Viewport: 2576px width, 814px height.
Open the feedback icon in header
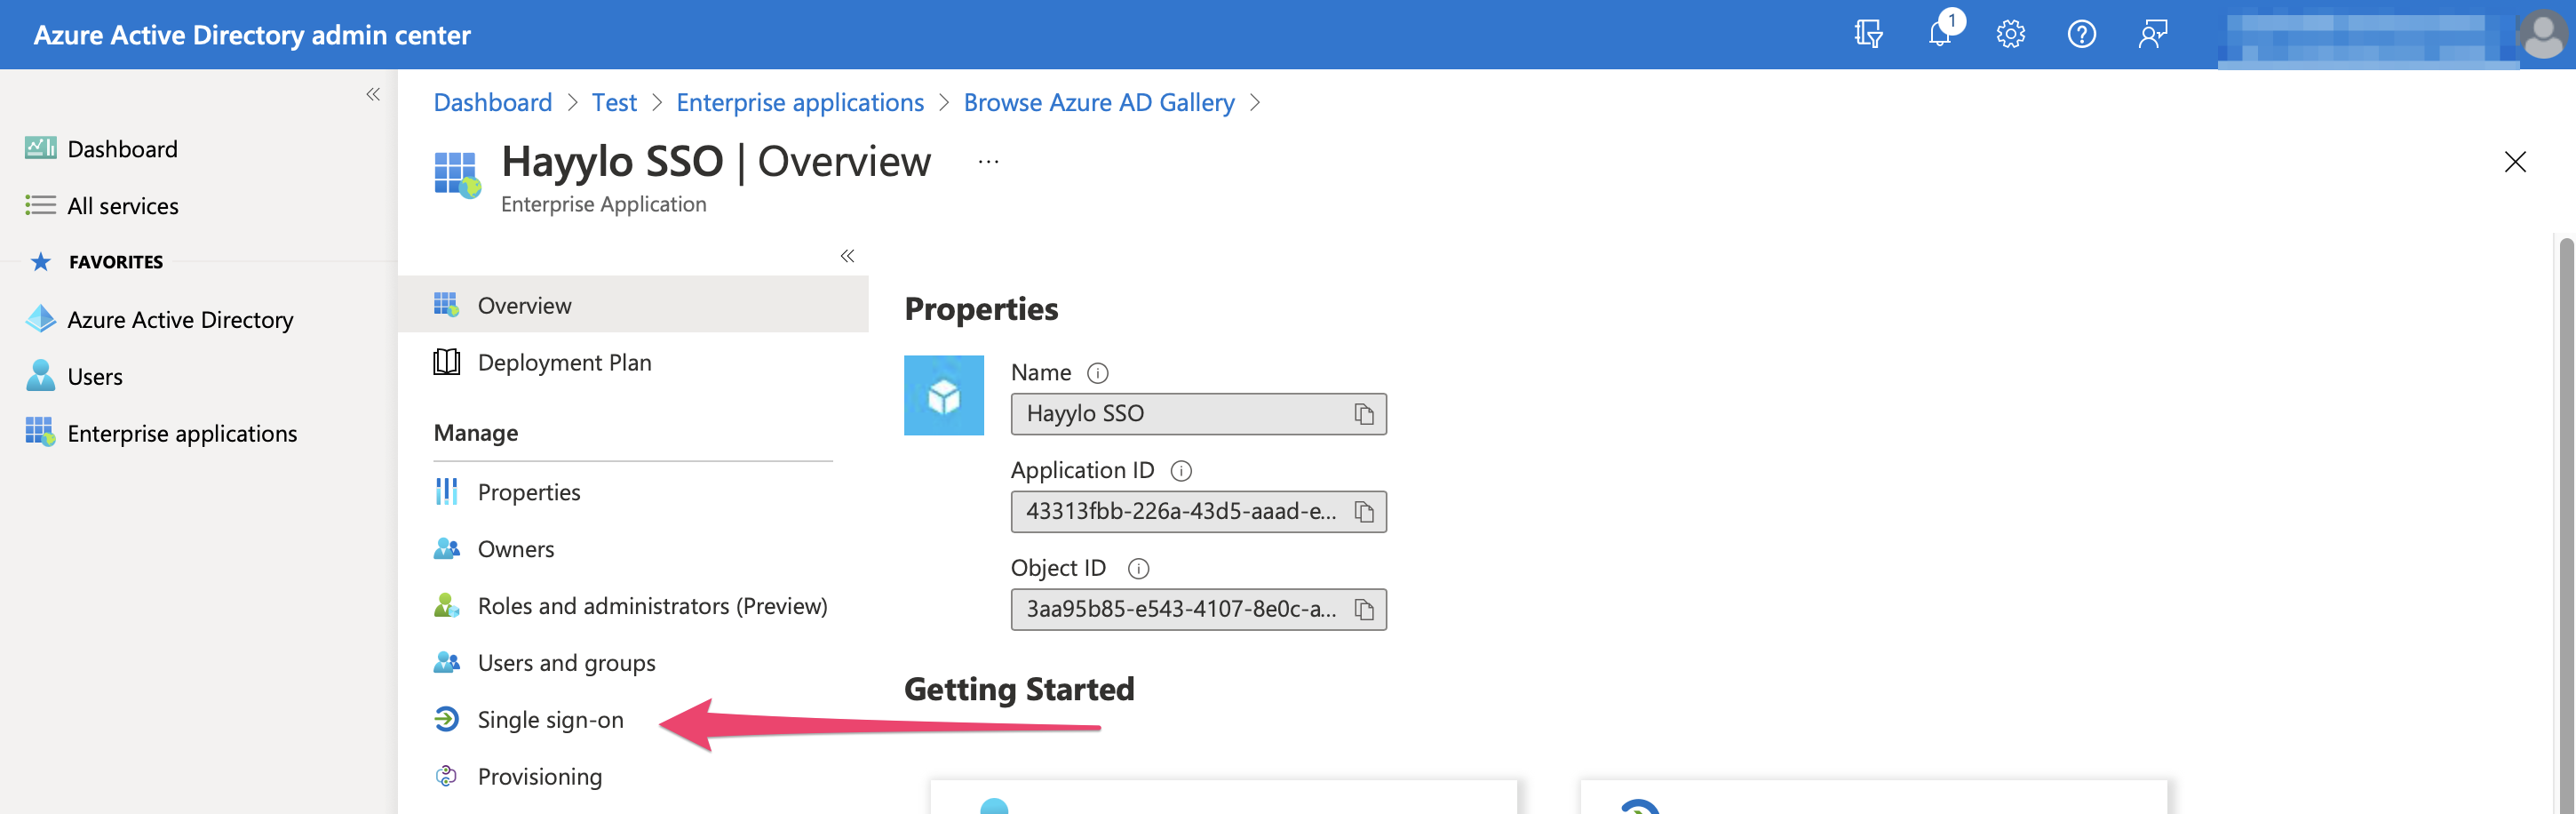pyautogui.click(x=2152, y=35)
